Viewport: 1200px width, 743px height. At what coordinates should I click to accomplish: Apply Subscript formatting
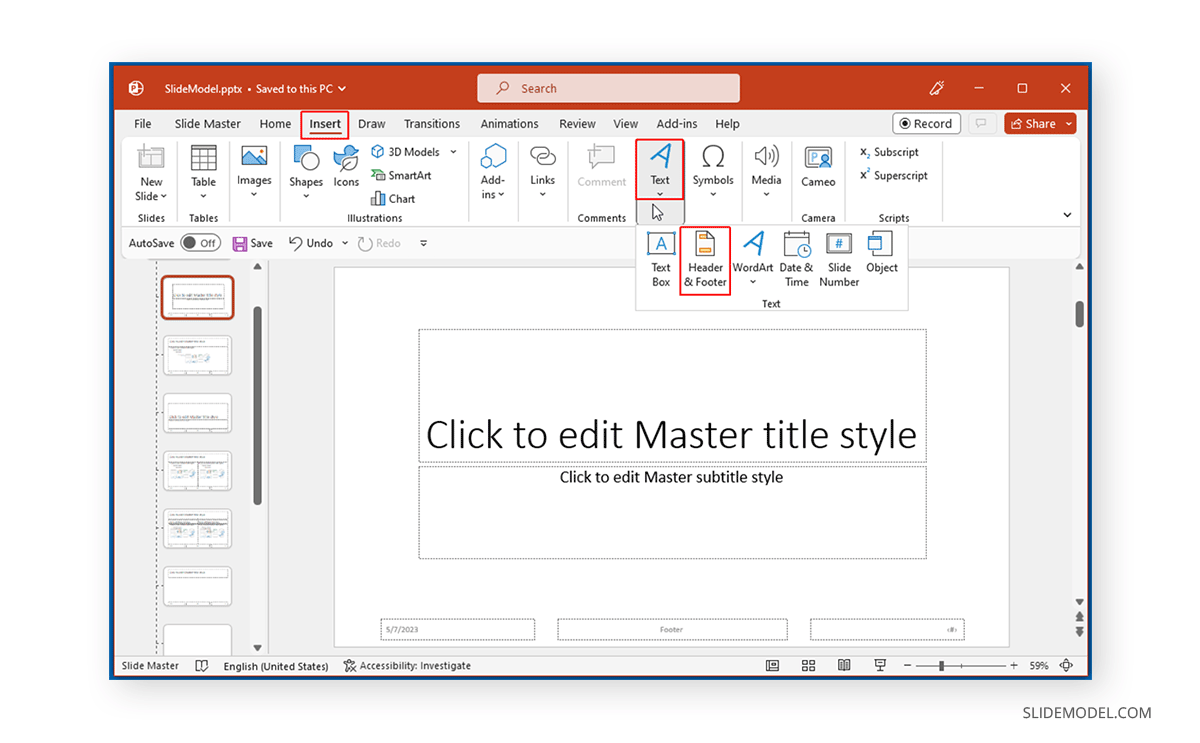pos(889,152)
